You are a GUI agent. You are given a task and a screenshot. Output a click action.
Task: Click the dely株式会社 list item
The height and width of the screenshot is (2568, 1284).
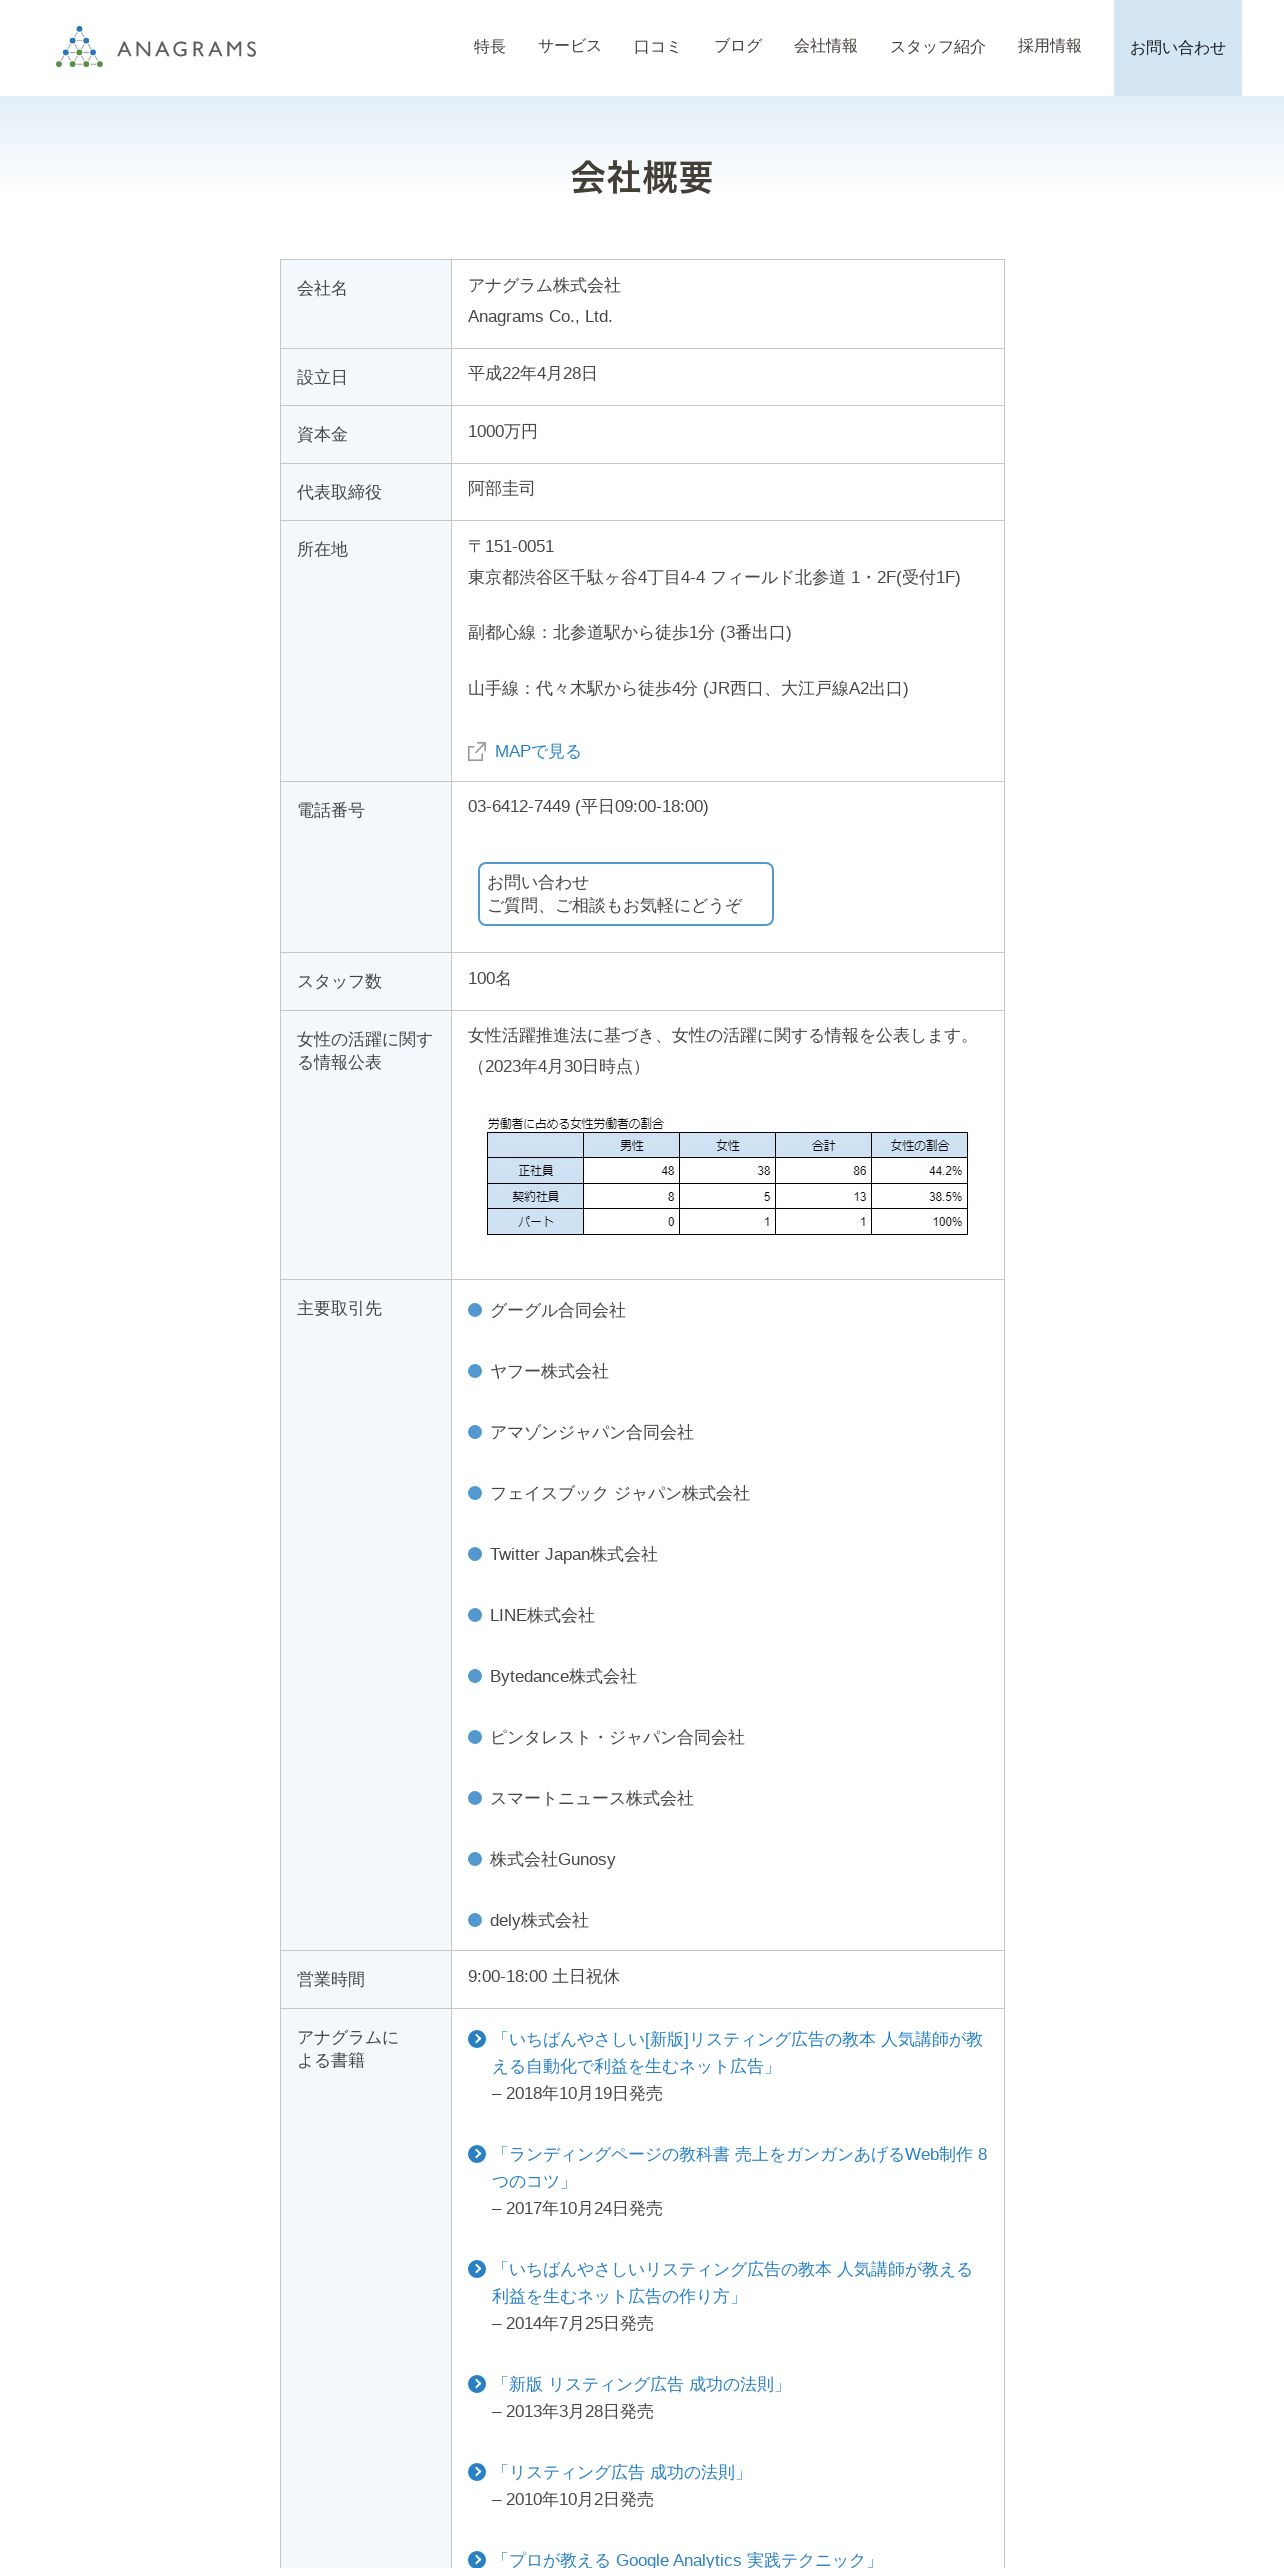click(539, 1920)
